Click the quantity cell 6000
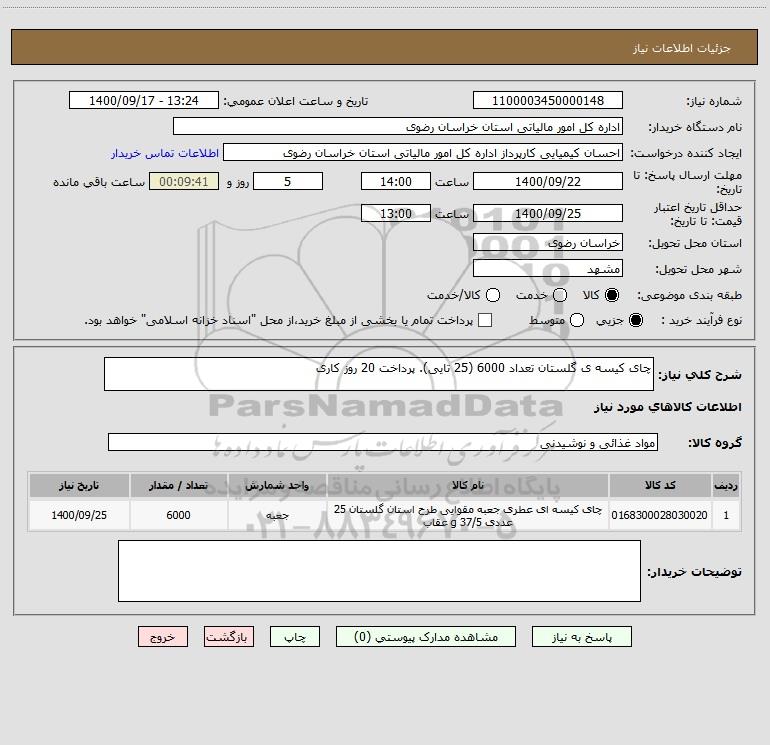This screenshot has height=745, width=770. point(178,515)
